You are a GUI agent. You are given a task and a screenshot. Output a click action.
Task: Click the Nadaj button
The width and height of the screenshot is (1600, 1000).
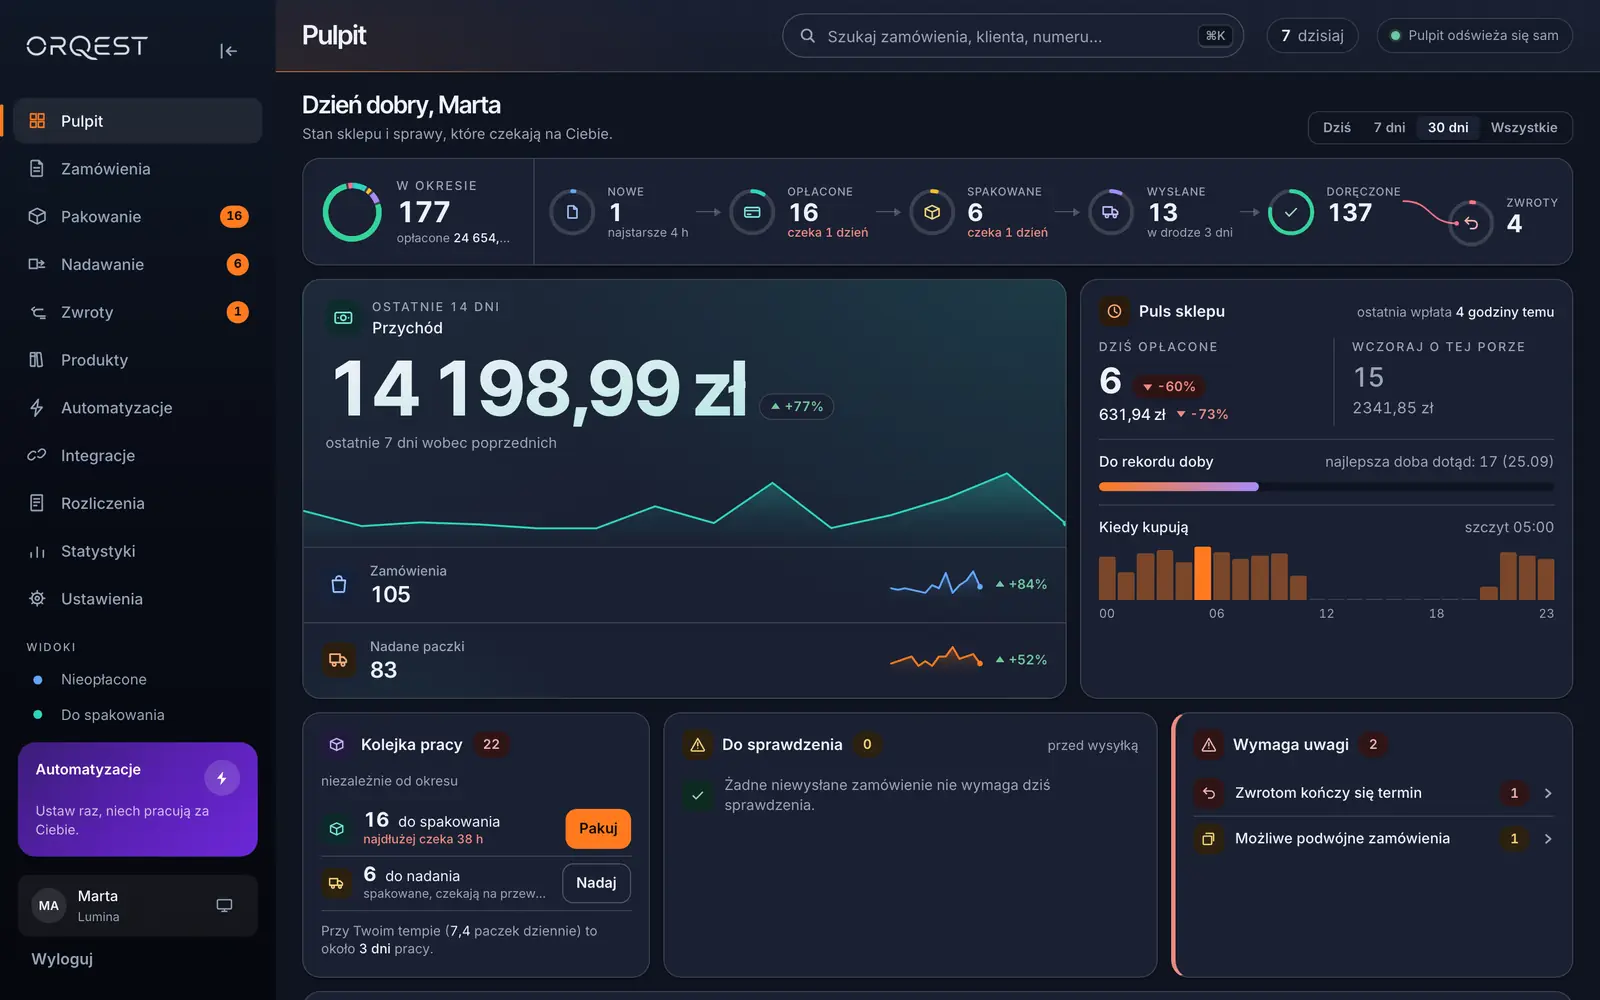coord(596,883)
